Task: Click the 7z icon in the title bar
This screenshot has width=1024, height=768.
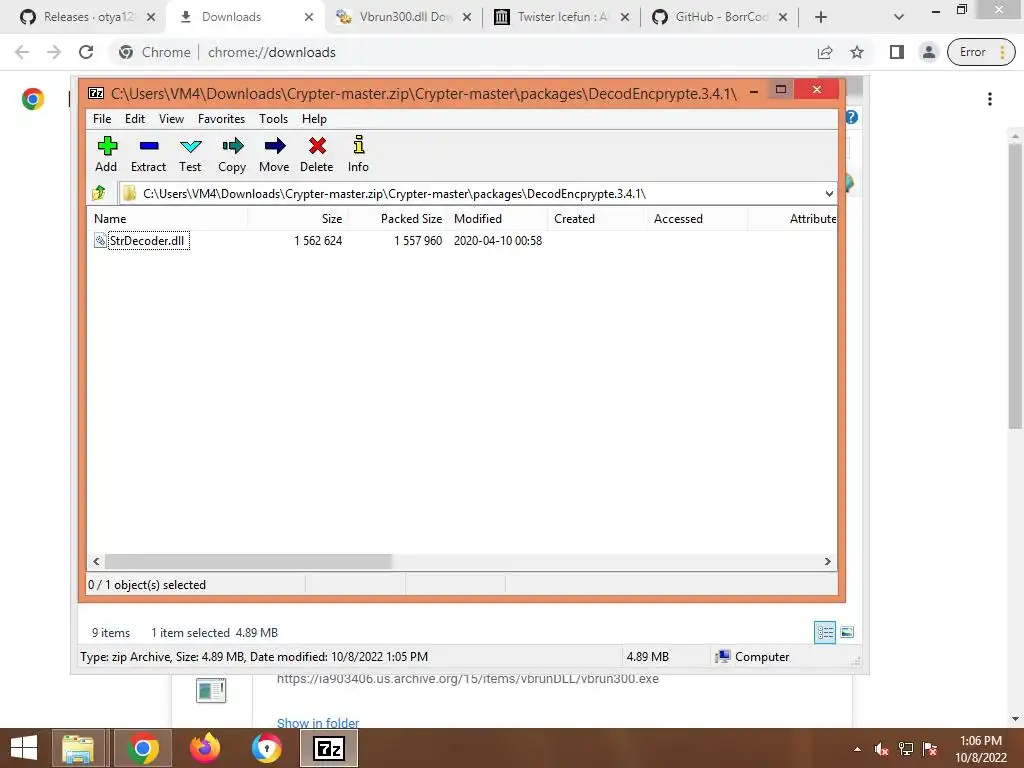Action: point(96,93)
